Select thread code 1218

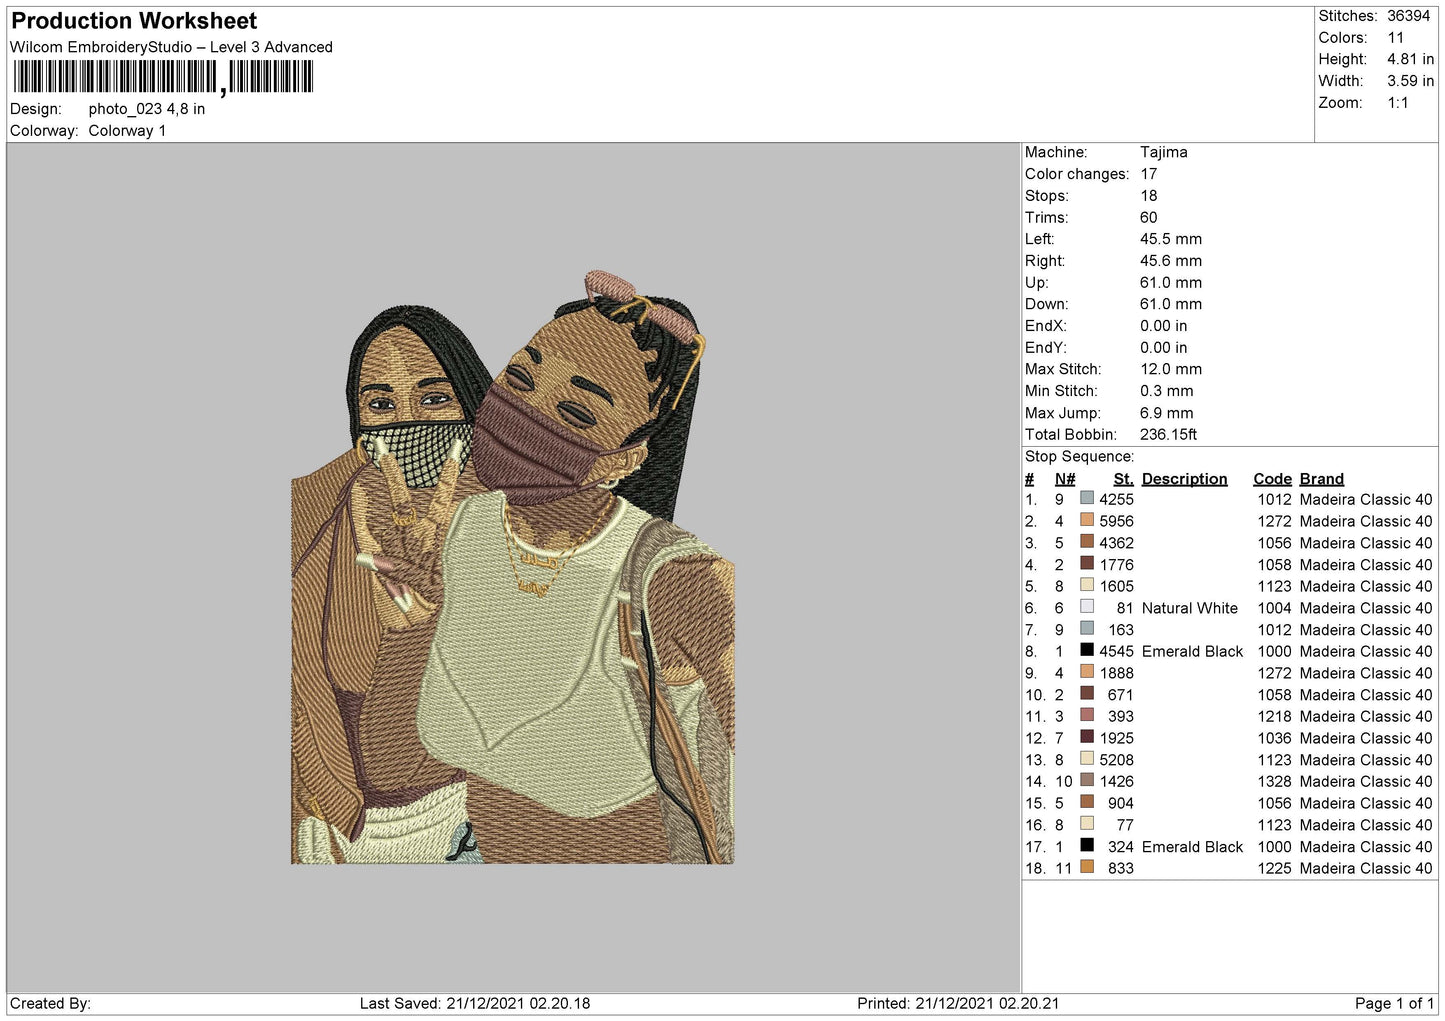tap(1275, 717)
